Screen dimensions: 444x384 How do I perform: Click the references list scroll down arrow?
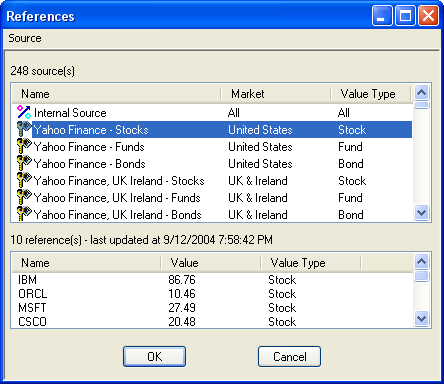click(x=422, y=319)
